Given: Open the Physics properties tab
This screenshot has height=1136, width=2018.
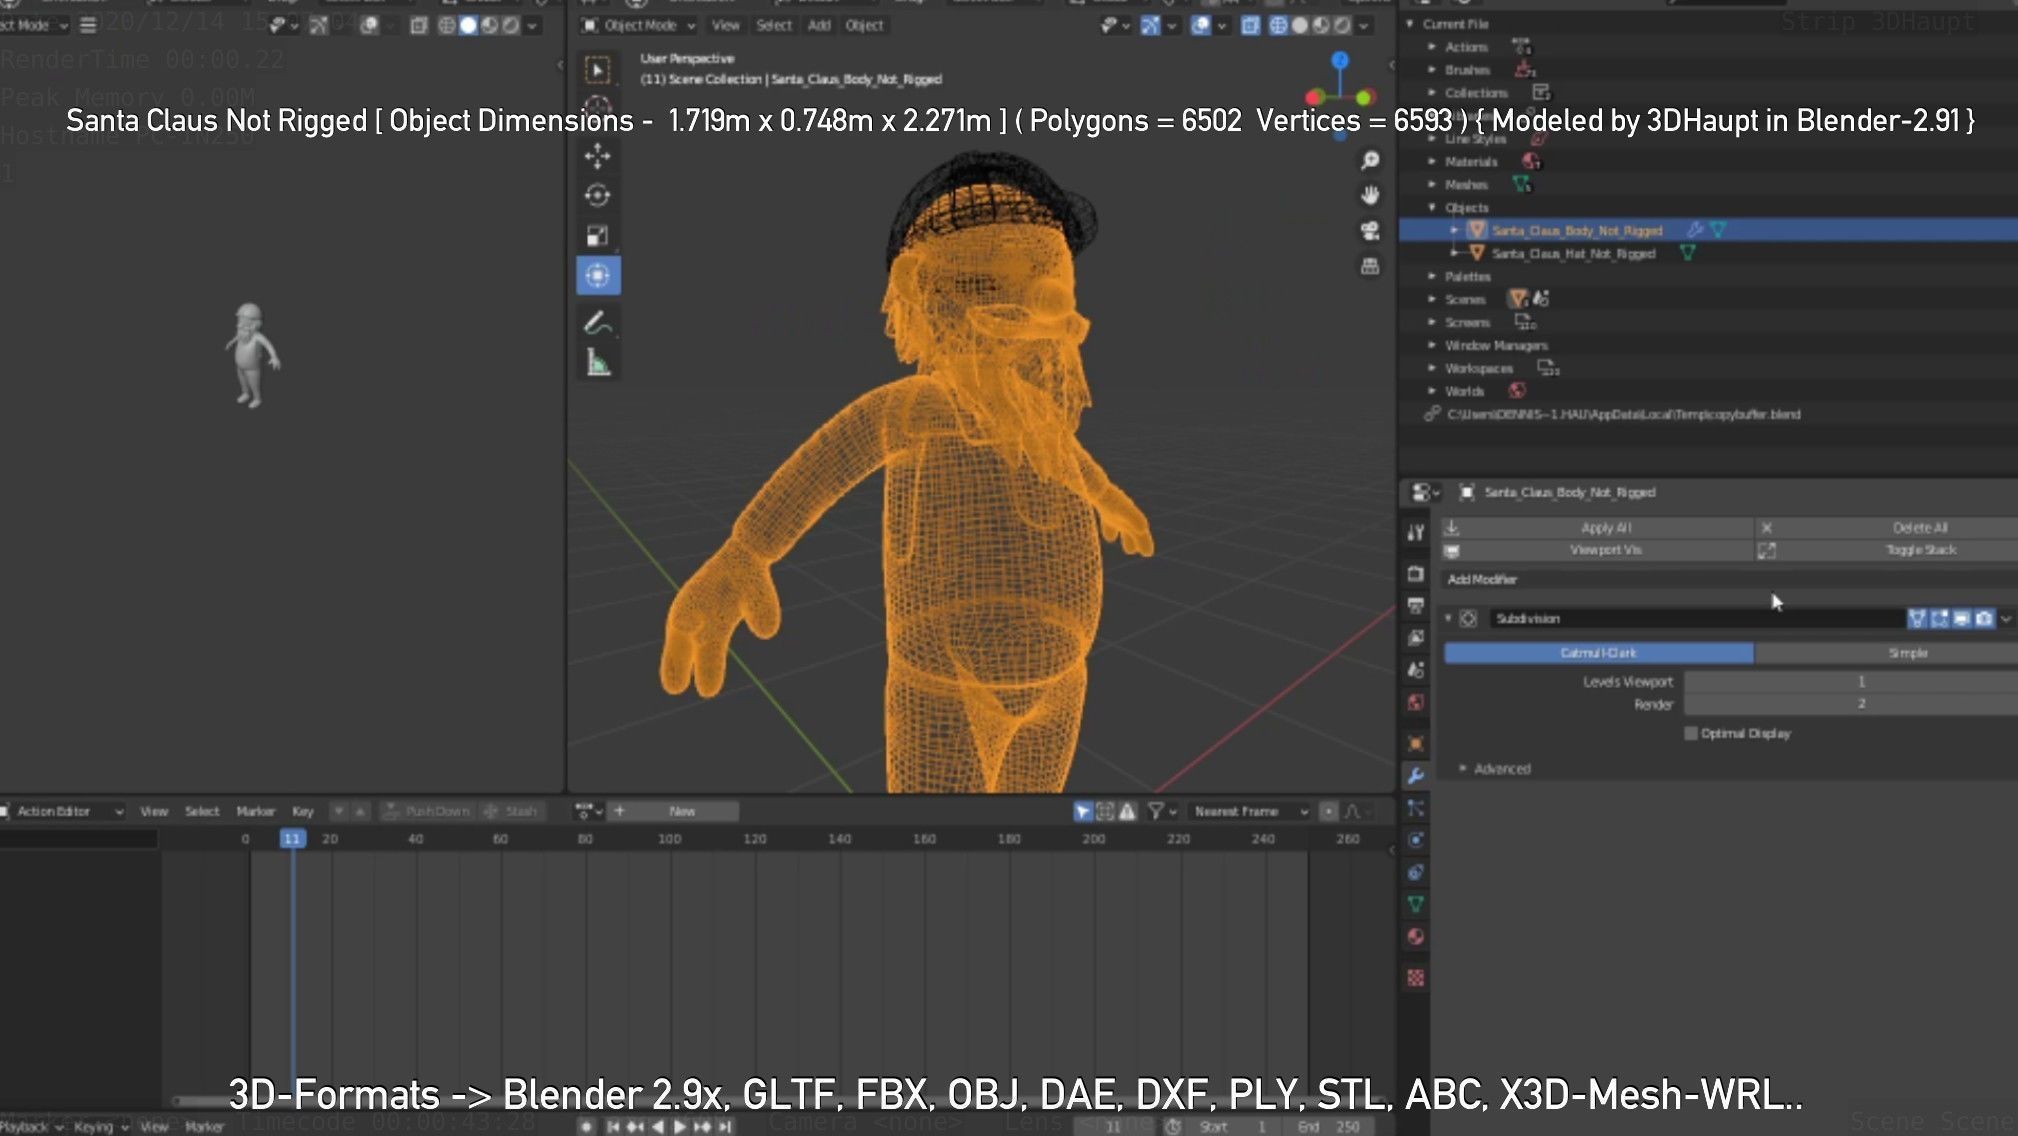Looking at the screenshot, I should click(1415, 840).
